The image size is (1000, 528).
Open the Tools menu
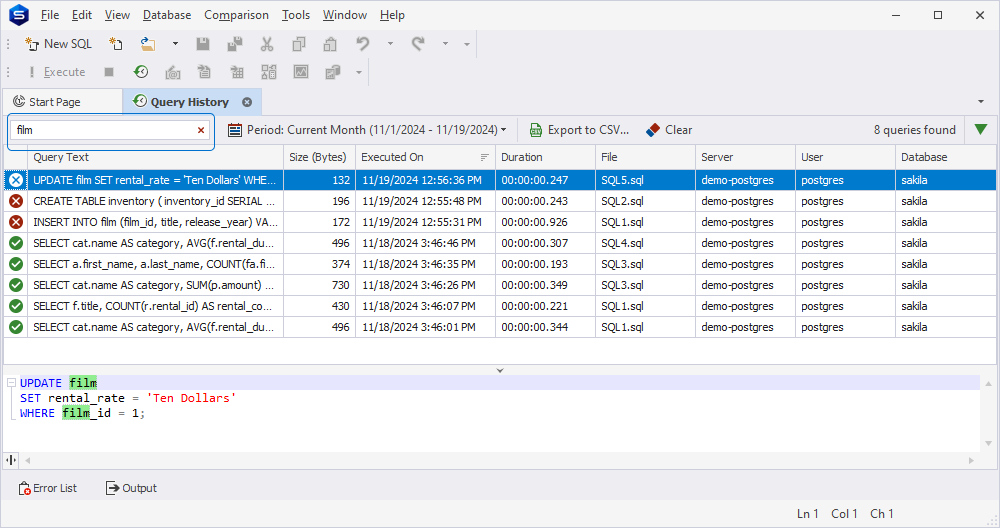coord(296,15)
